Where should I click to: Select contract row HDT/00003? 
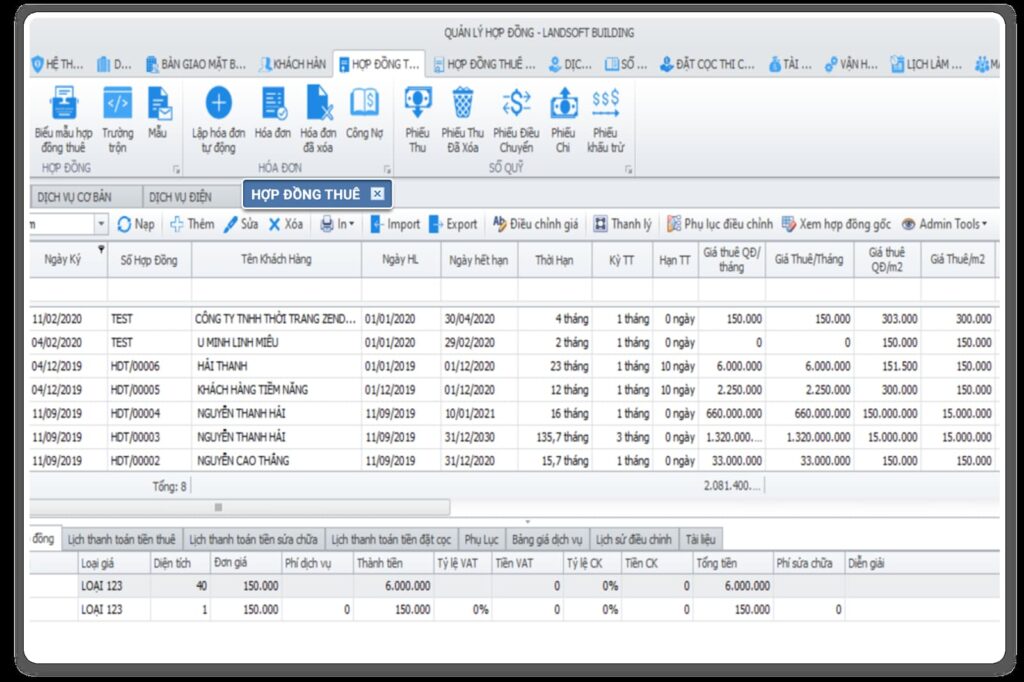coord(514,437)
